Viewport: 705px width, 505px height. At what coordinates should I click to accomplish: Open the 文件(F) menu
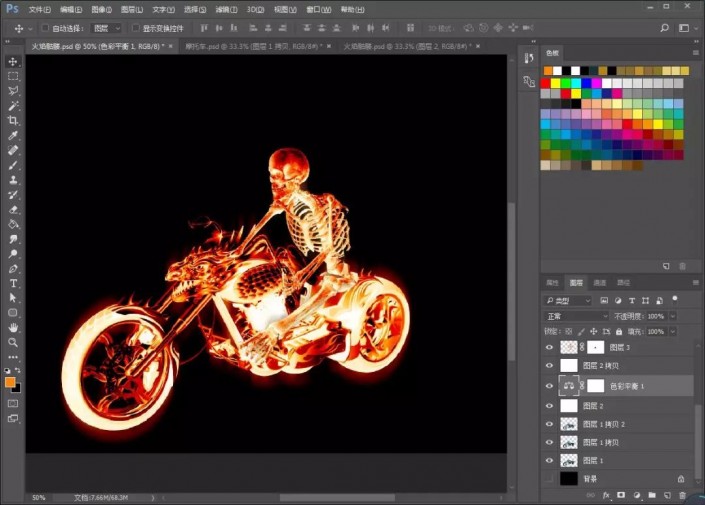[x=40, y=9]
